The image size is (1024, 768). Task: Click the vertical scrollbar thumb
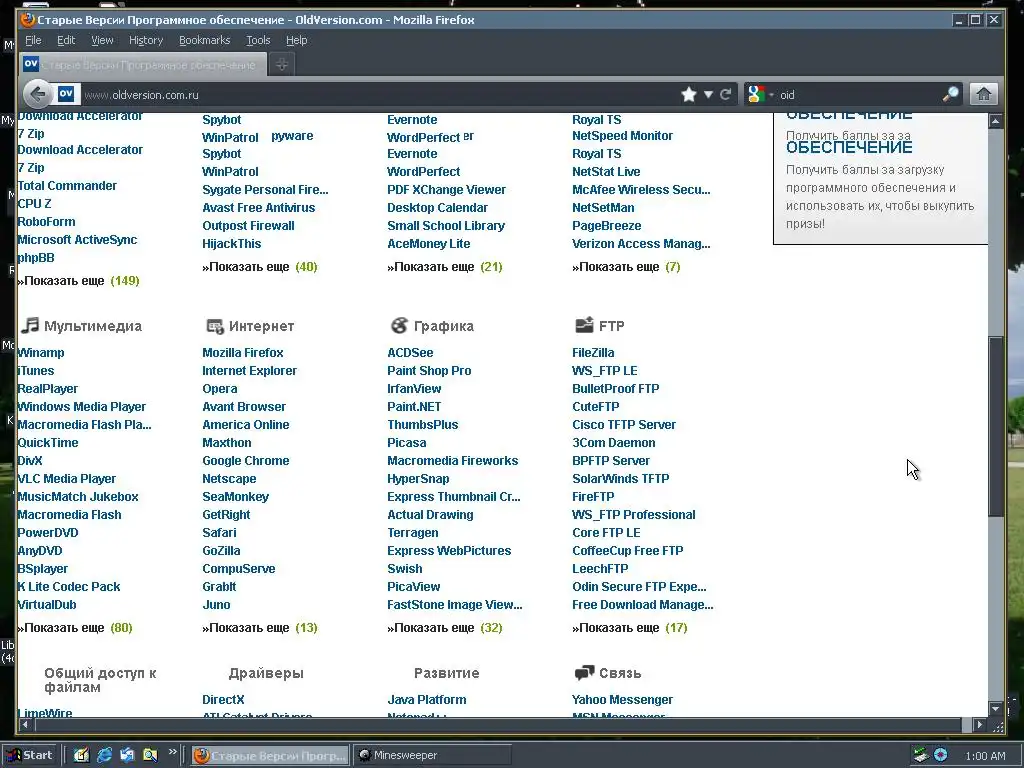pyautogui.click(x=996, y=428)
